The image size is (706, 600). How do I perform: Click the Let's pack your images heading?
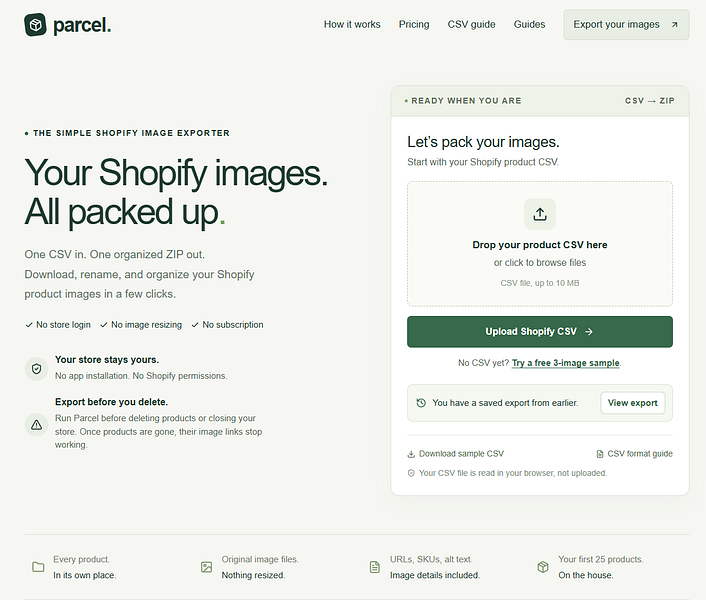coord(483,142)
